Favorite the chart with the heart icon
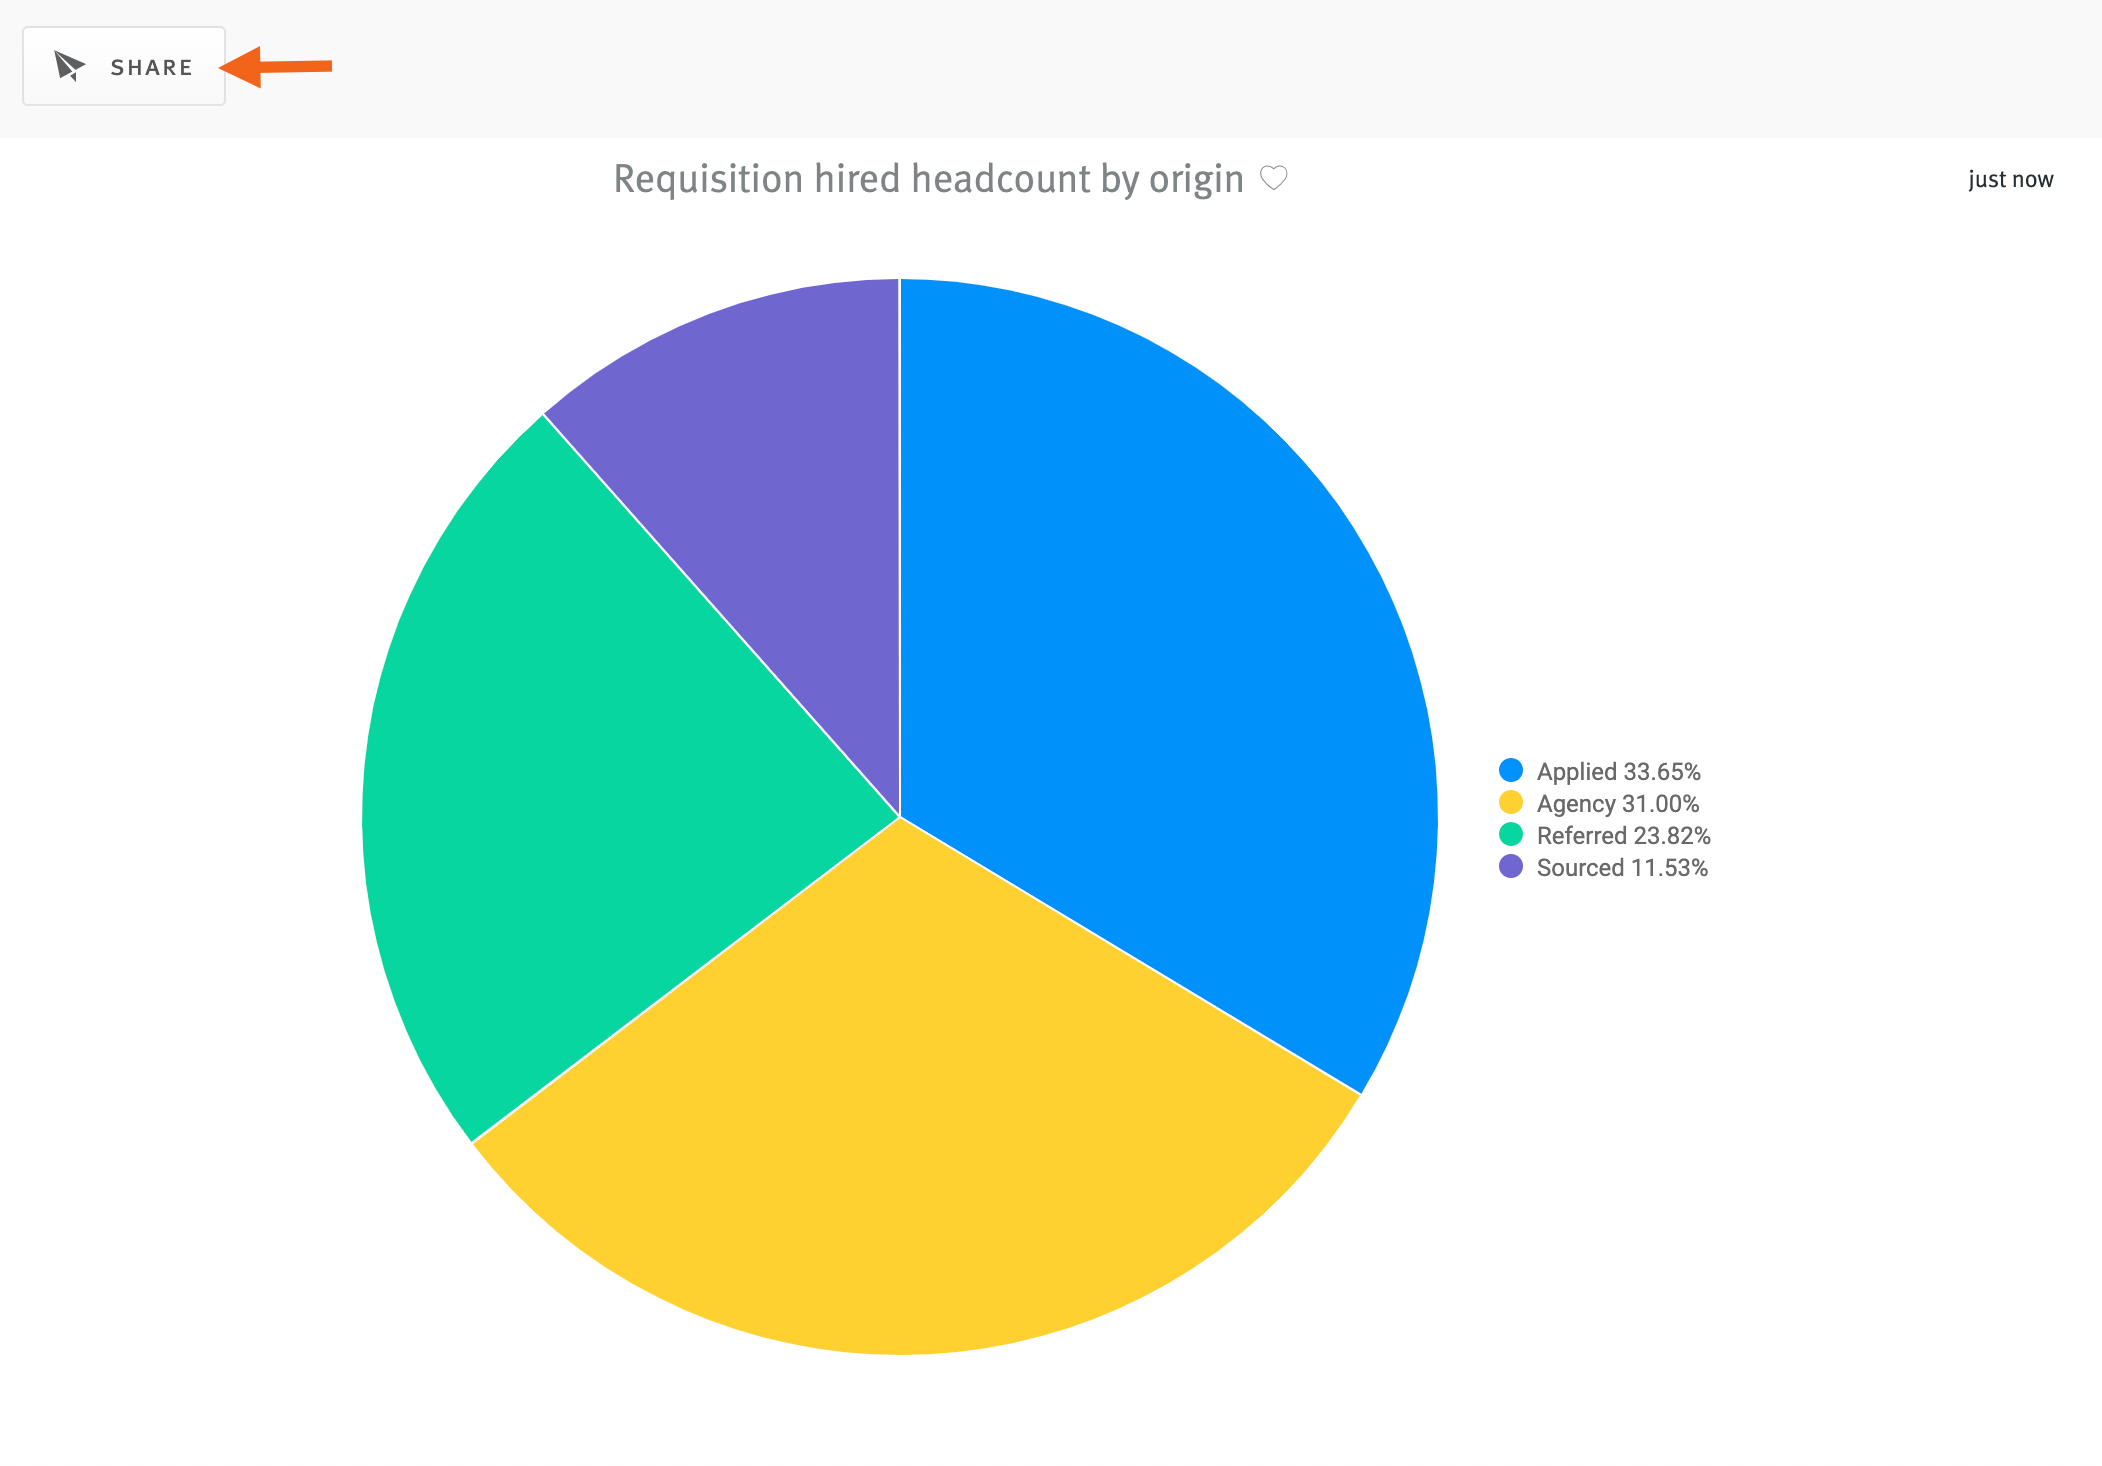 (1273, 178)
